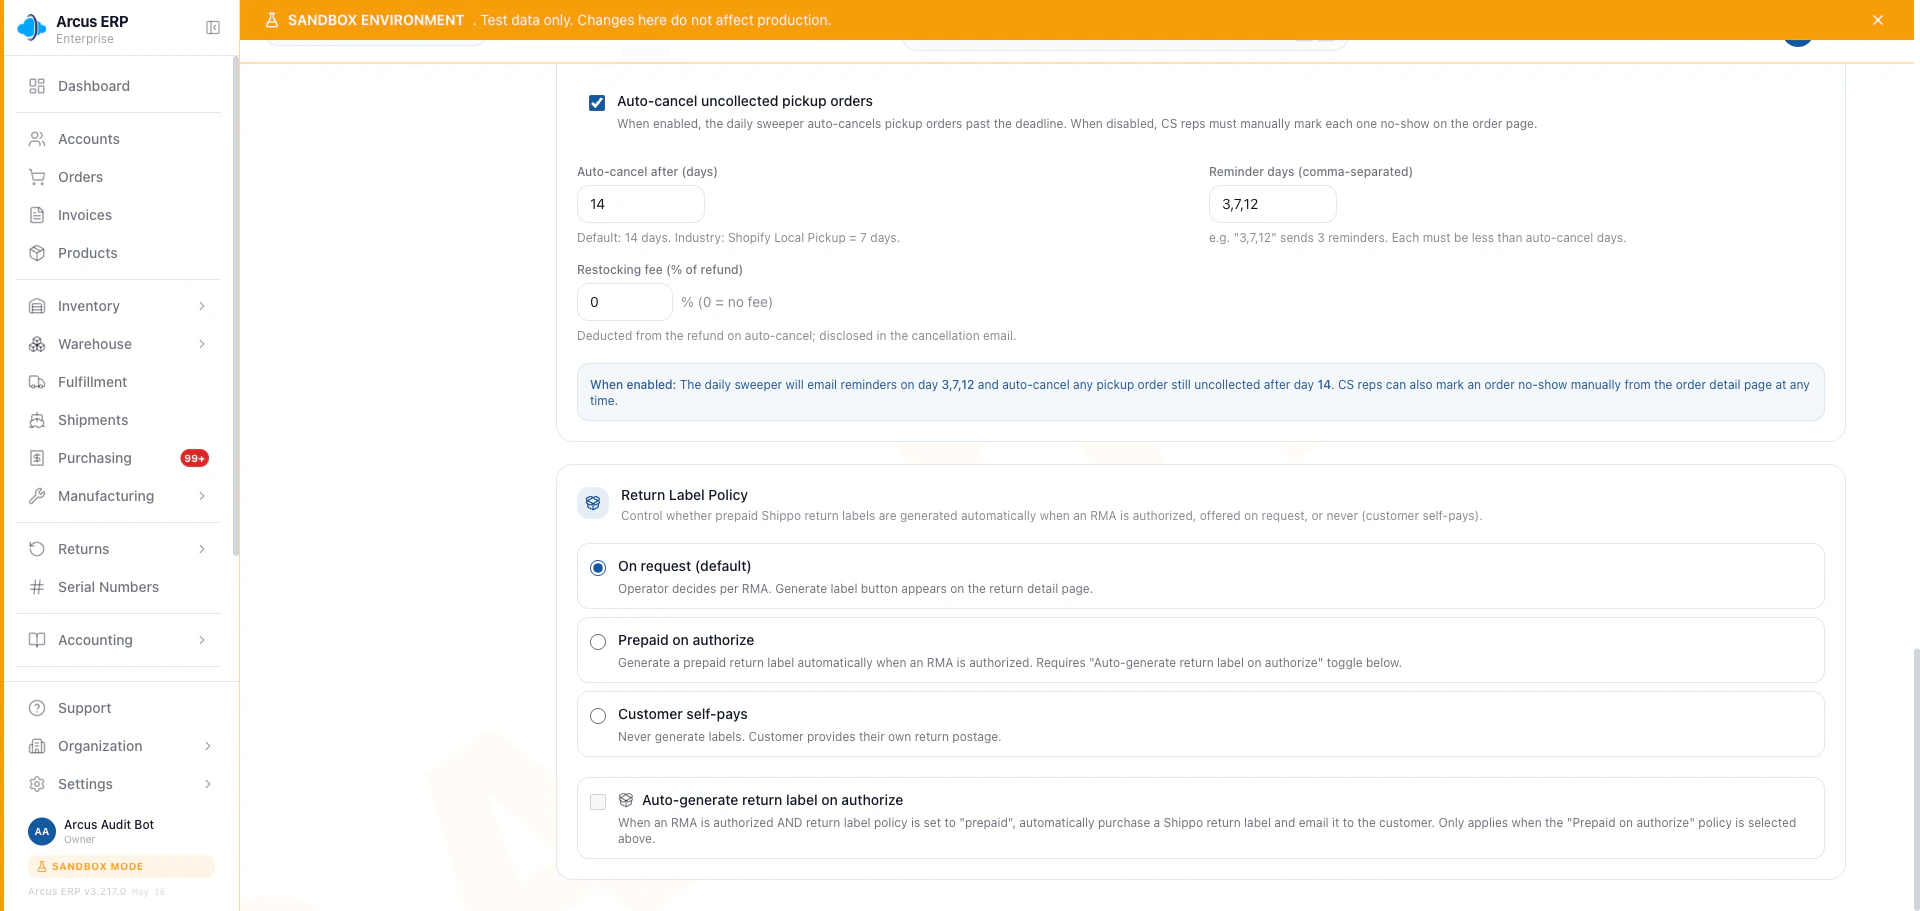This screenshot has width=1920, height=911.
Task: Click the Accounting book icon
Action: click(37, 640)
